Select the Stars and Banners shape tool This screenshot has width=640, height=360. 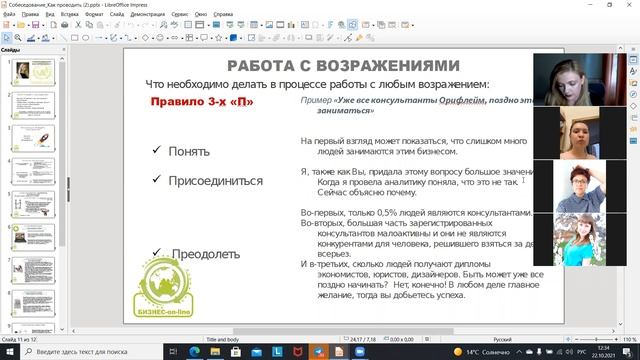(219, 38)
